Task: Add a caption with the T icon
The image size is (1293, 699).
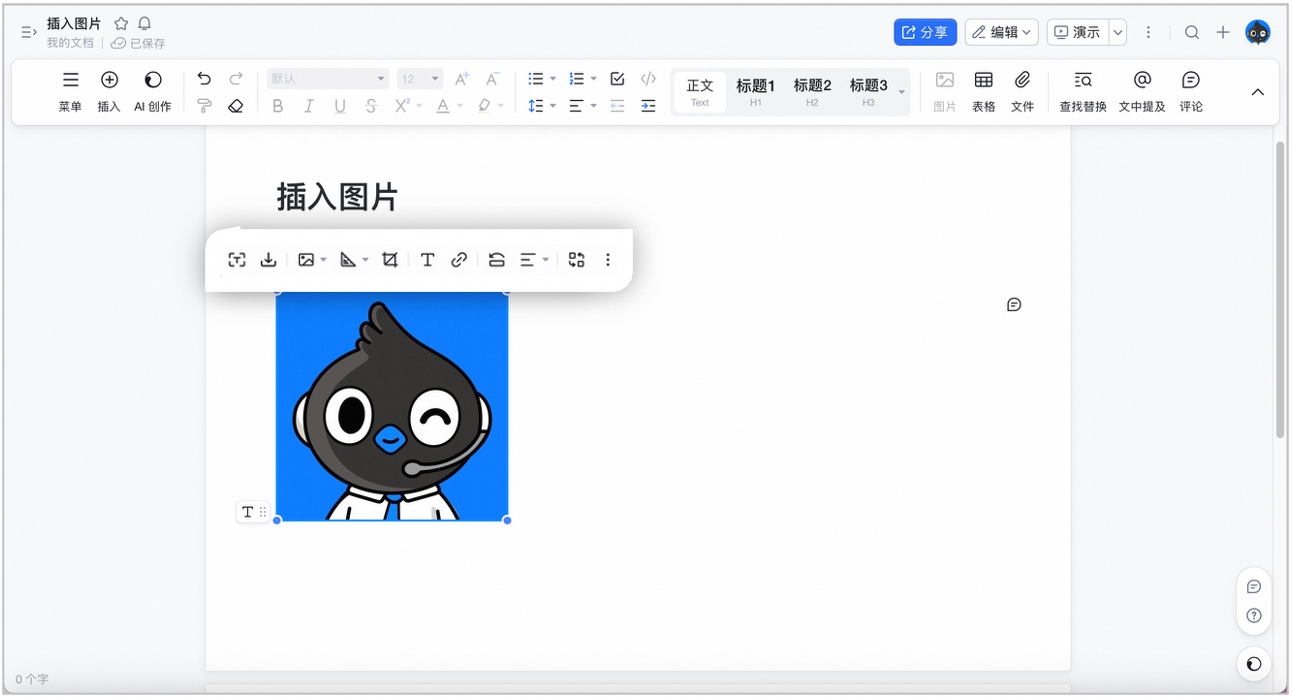Action: 427,260
